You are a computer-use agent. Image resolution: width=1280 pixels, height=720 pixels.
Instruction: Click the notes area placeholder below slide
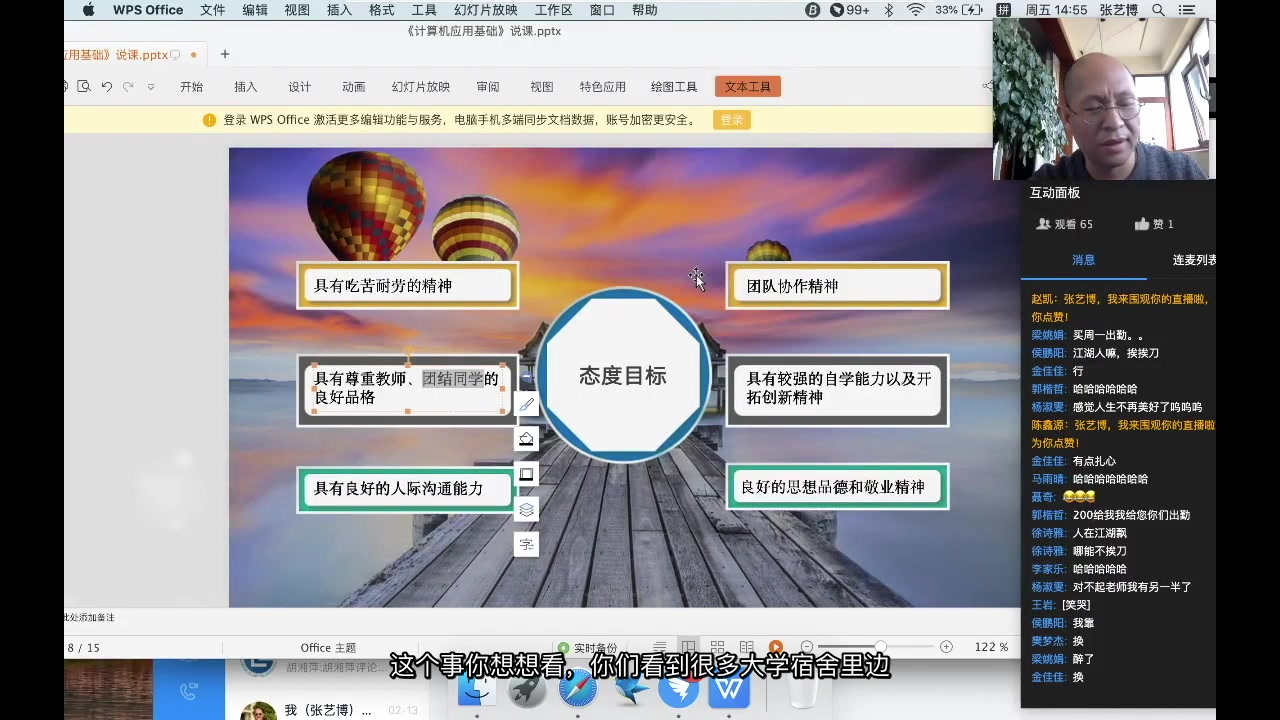(90, 618)
